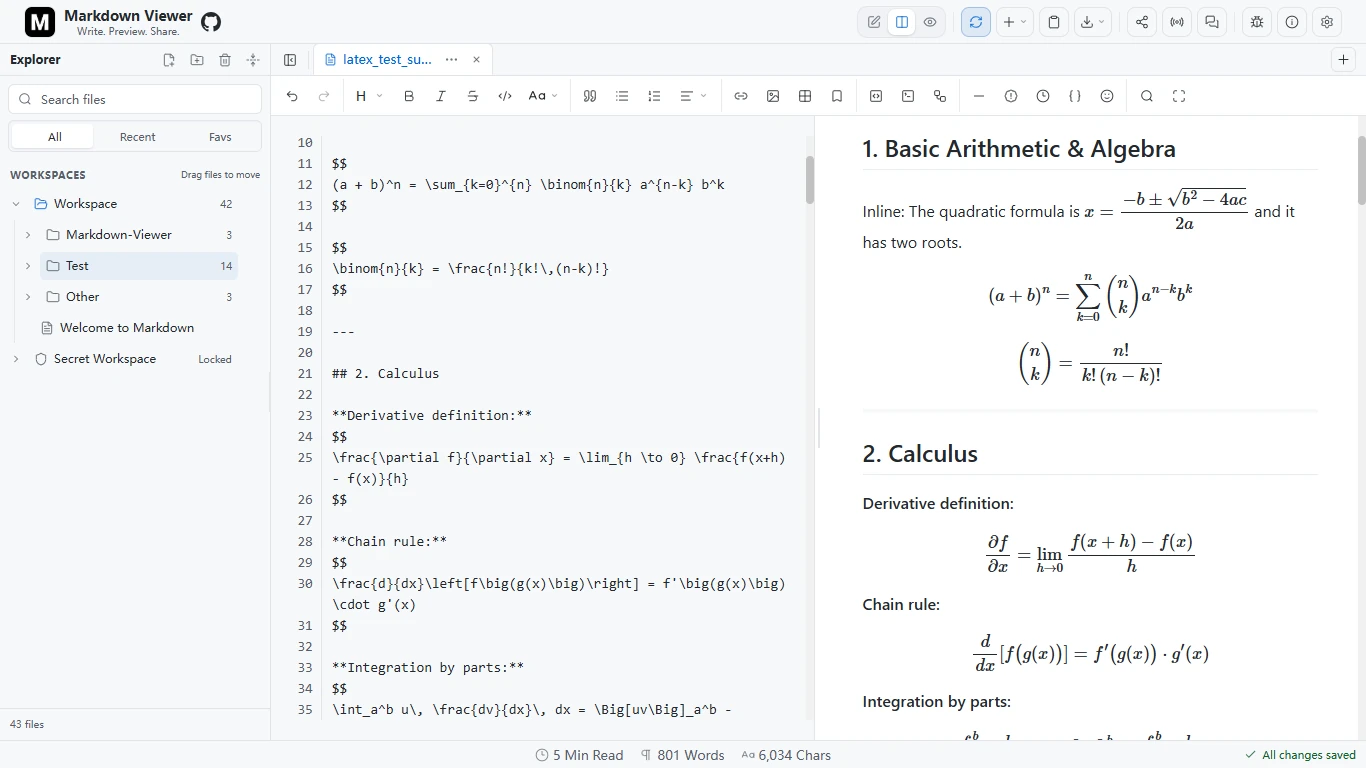
Task: Open the share options
Action: tap(1142, 22)
